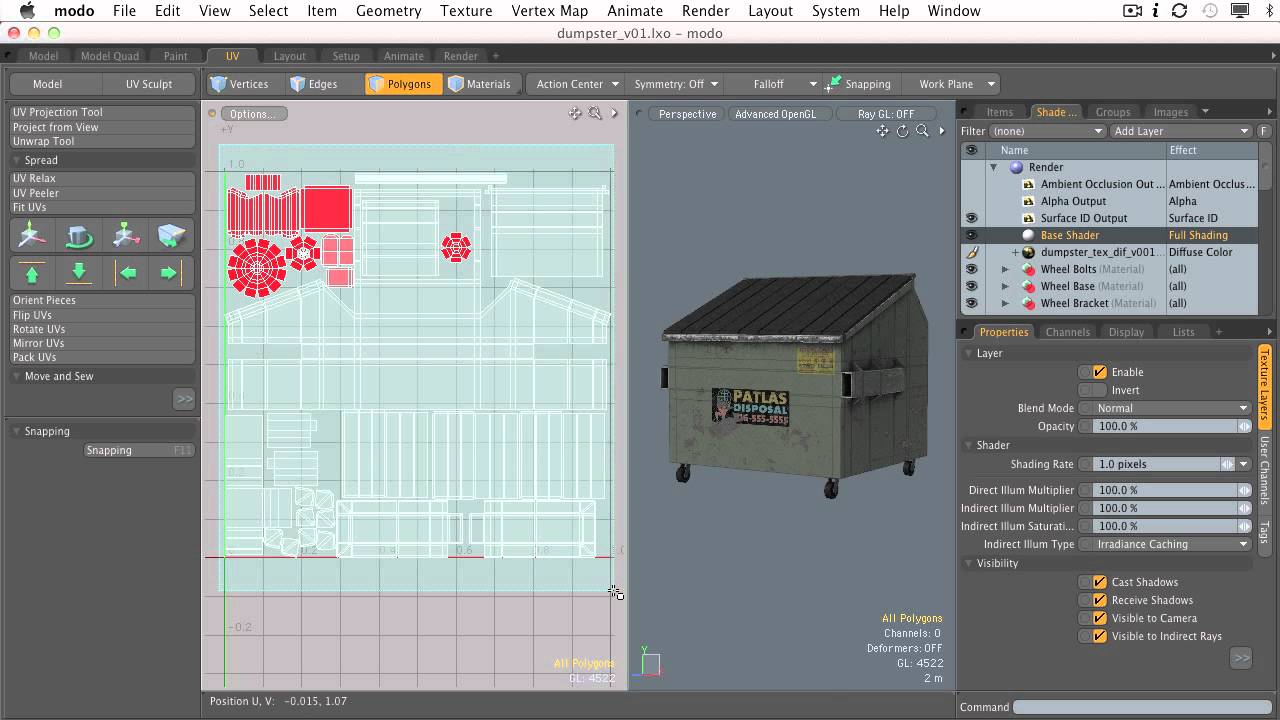Zoom the Perspective view with magnifier icon
This screenshot has width=1280, height=720.
(x=922, y=131)
